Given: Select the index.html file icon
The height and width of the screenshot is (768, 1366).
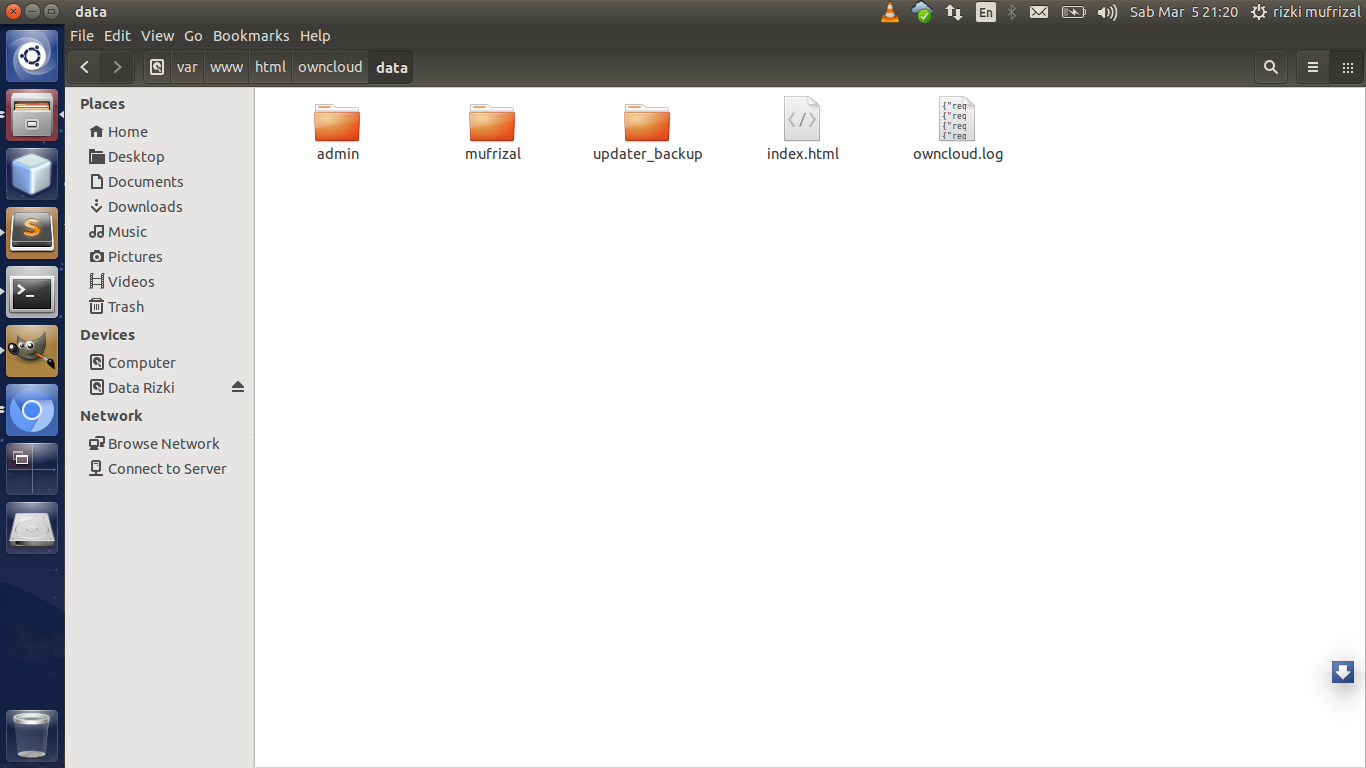Looking at the screenshot, I should (x=802, y=120).
